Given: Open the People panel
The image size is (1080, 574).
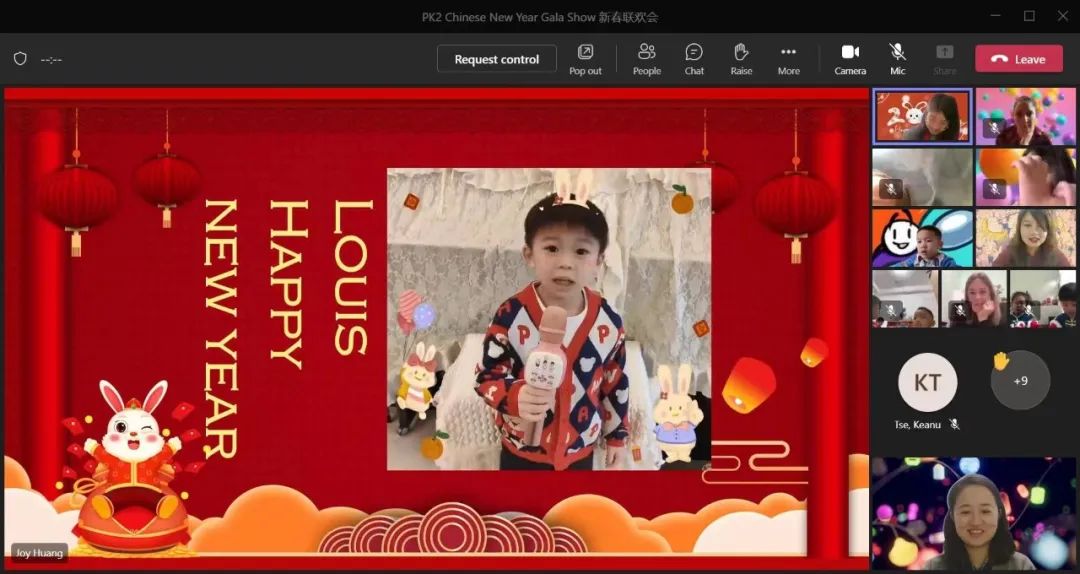Looking at the screenshot, I should [x=647, y=59].
